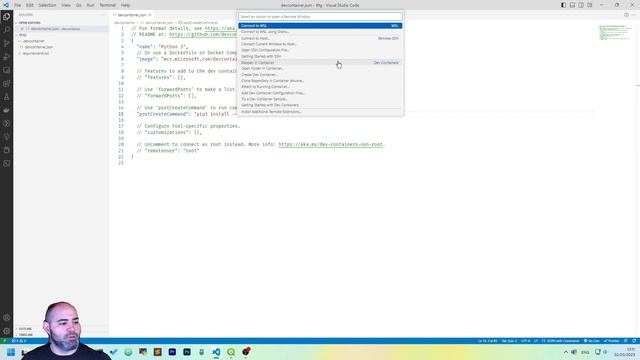This screenshot has height=360, width=640.
Task: Click split editor icon in editor toolbar
Action: click(x=626, y=15)
